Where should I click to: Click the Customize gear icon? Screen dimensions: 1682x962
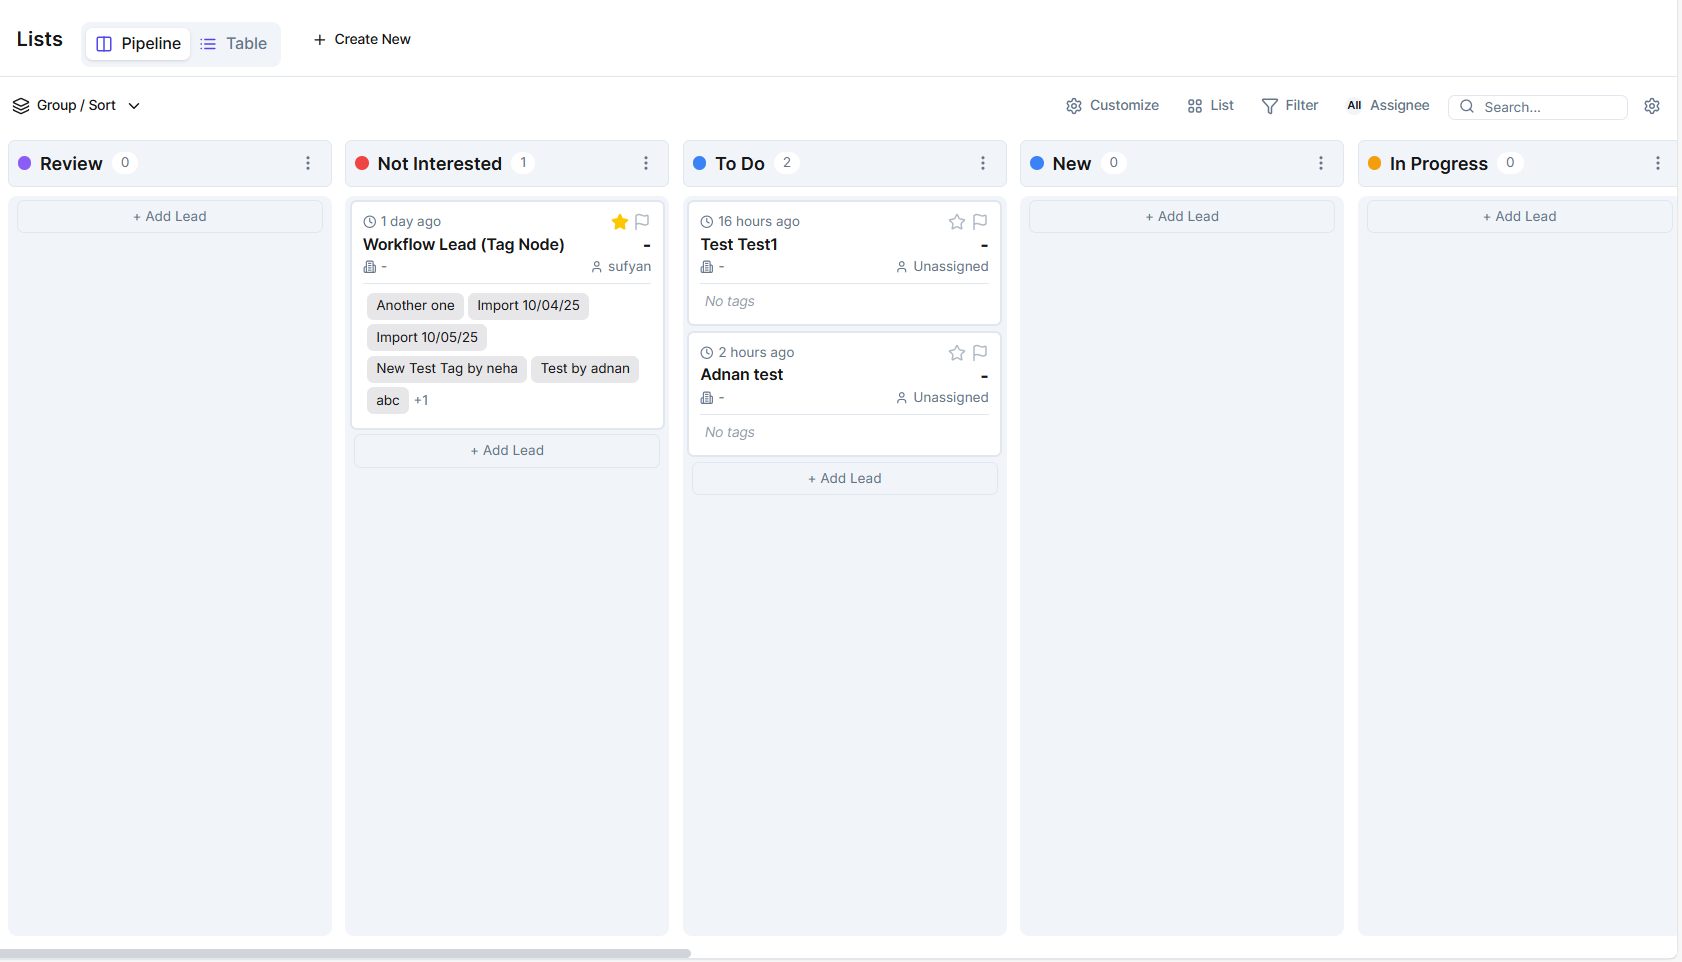pos(1074,106)
